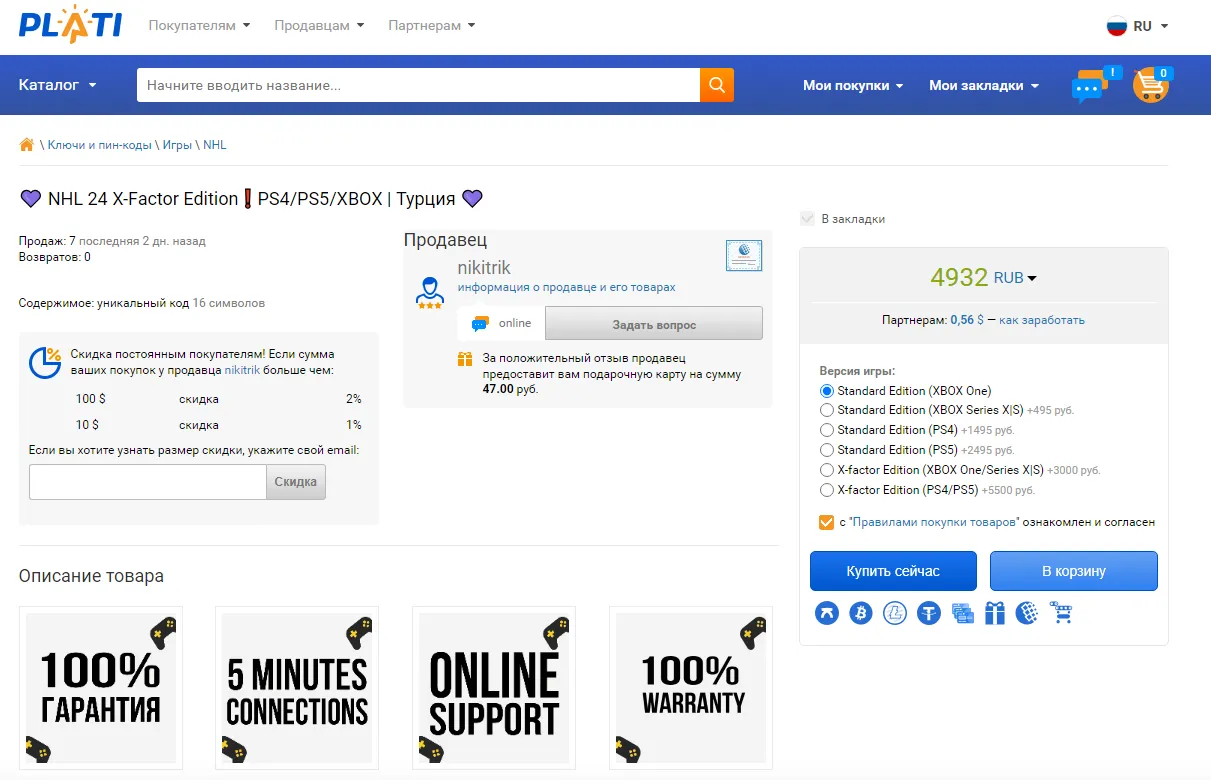Click 'Купить сейчас' button
This screenshot has height=780, width=1211.
click(893, 571)
